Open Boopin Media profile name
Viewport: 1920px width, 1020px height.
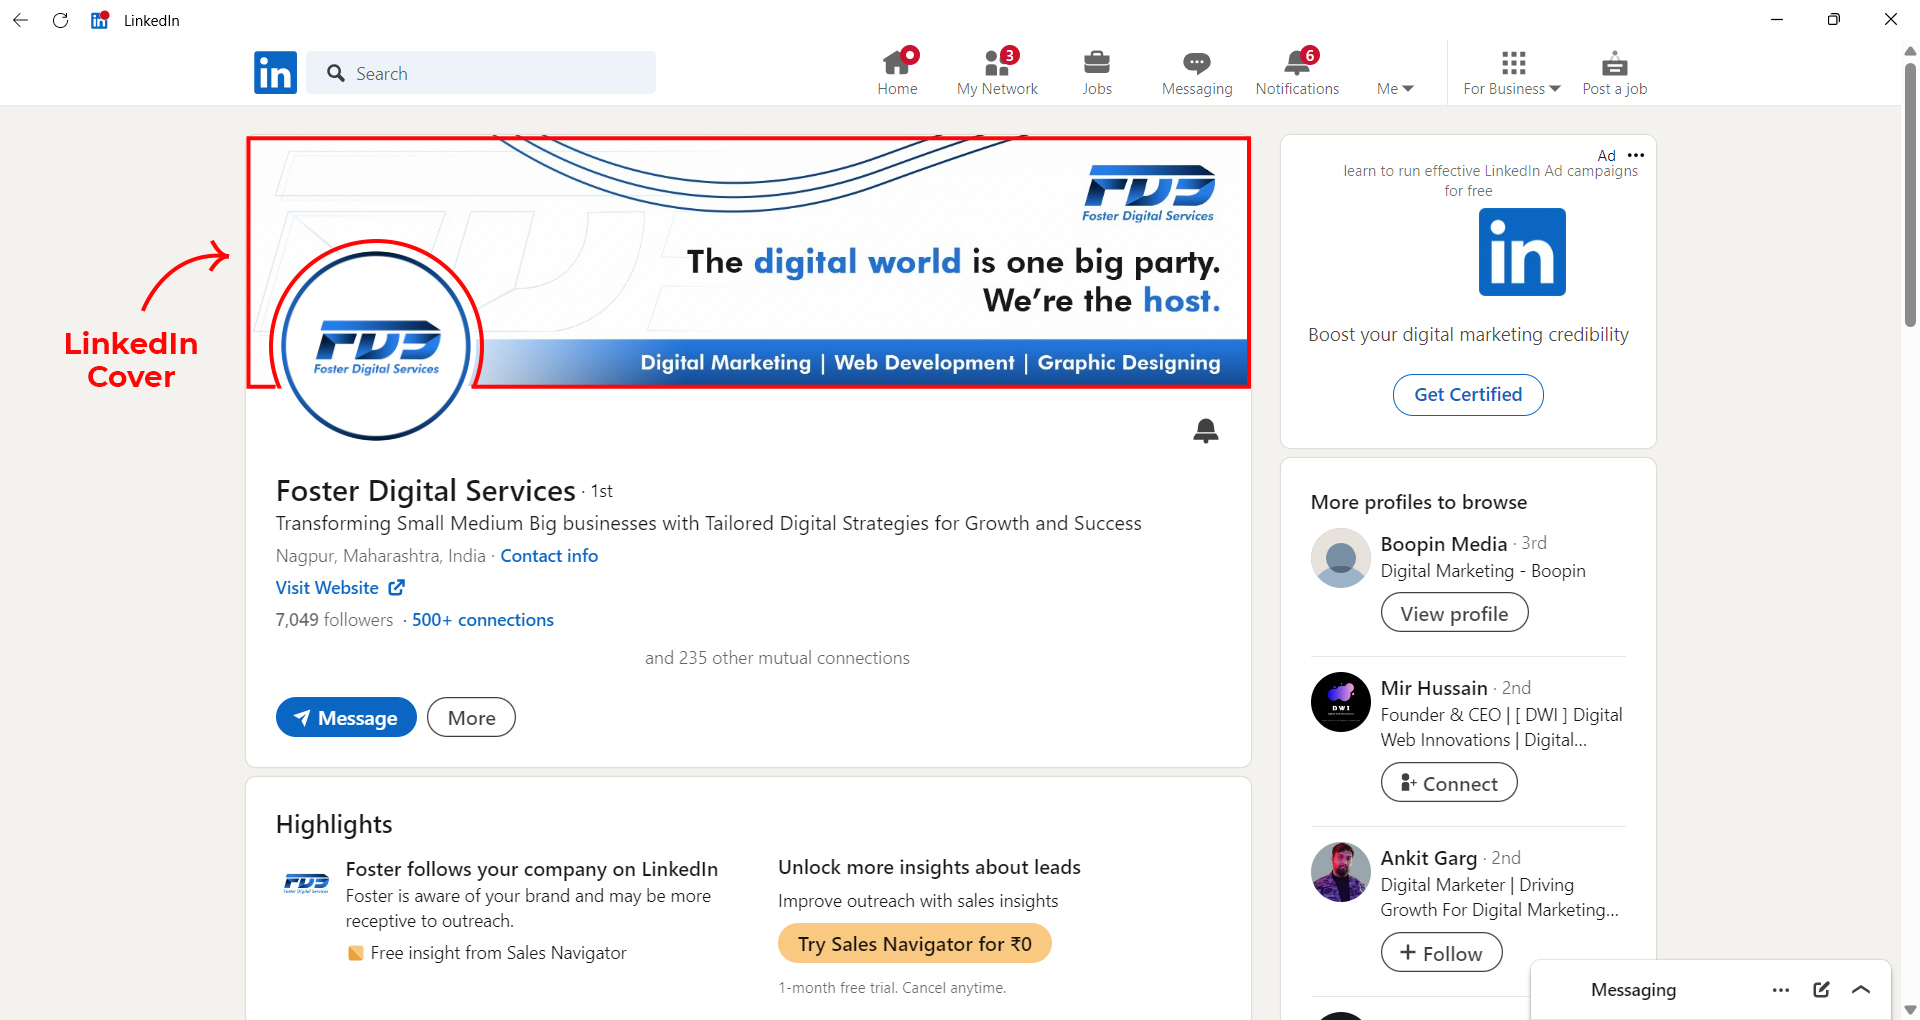[1443, 544]
